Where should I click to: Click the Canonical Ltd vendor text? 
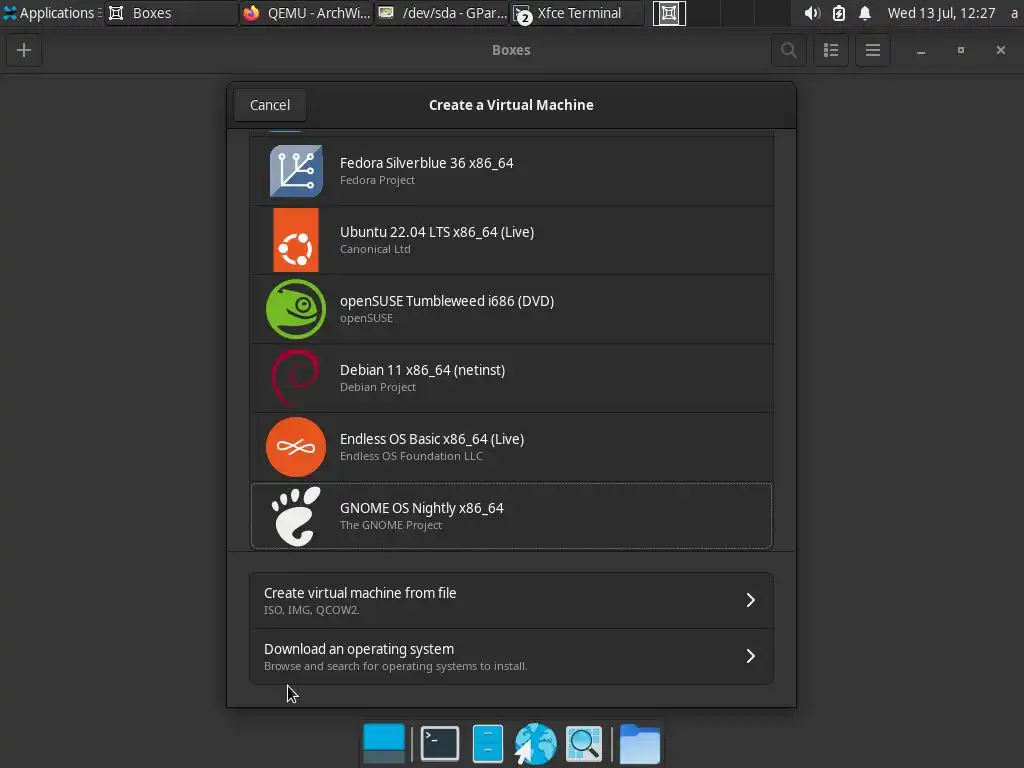(x=375, y=249)
